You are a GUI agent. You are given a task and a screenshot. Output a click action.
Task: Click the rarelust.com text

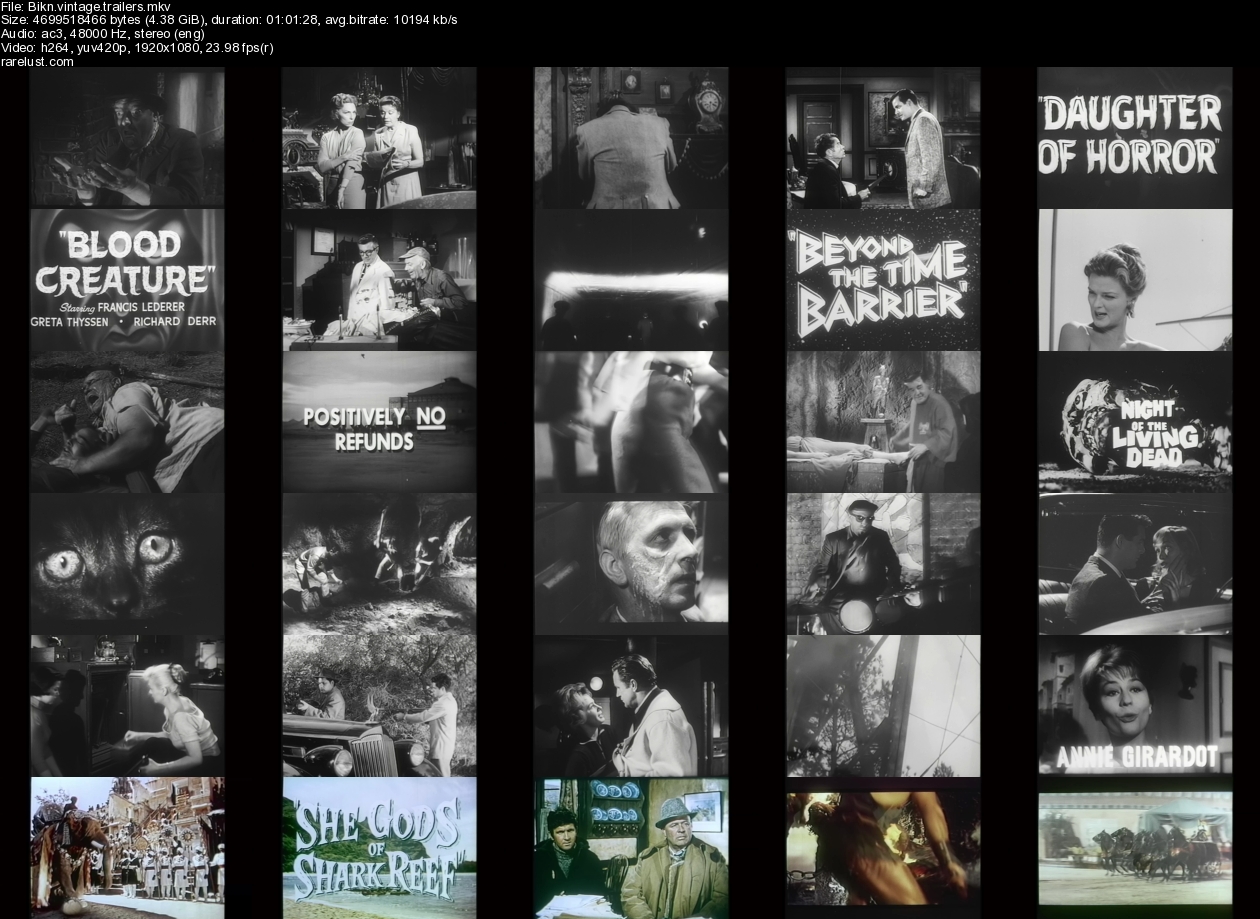pos(37,62)
